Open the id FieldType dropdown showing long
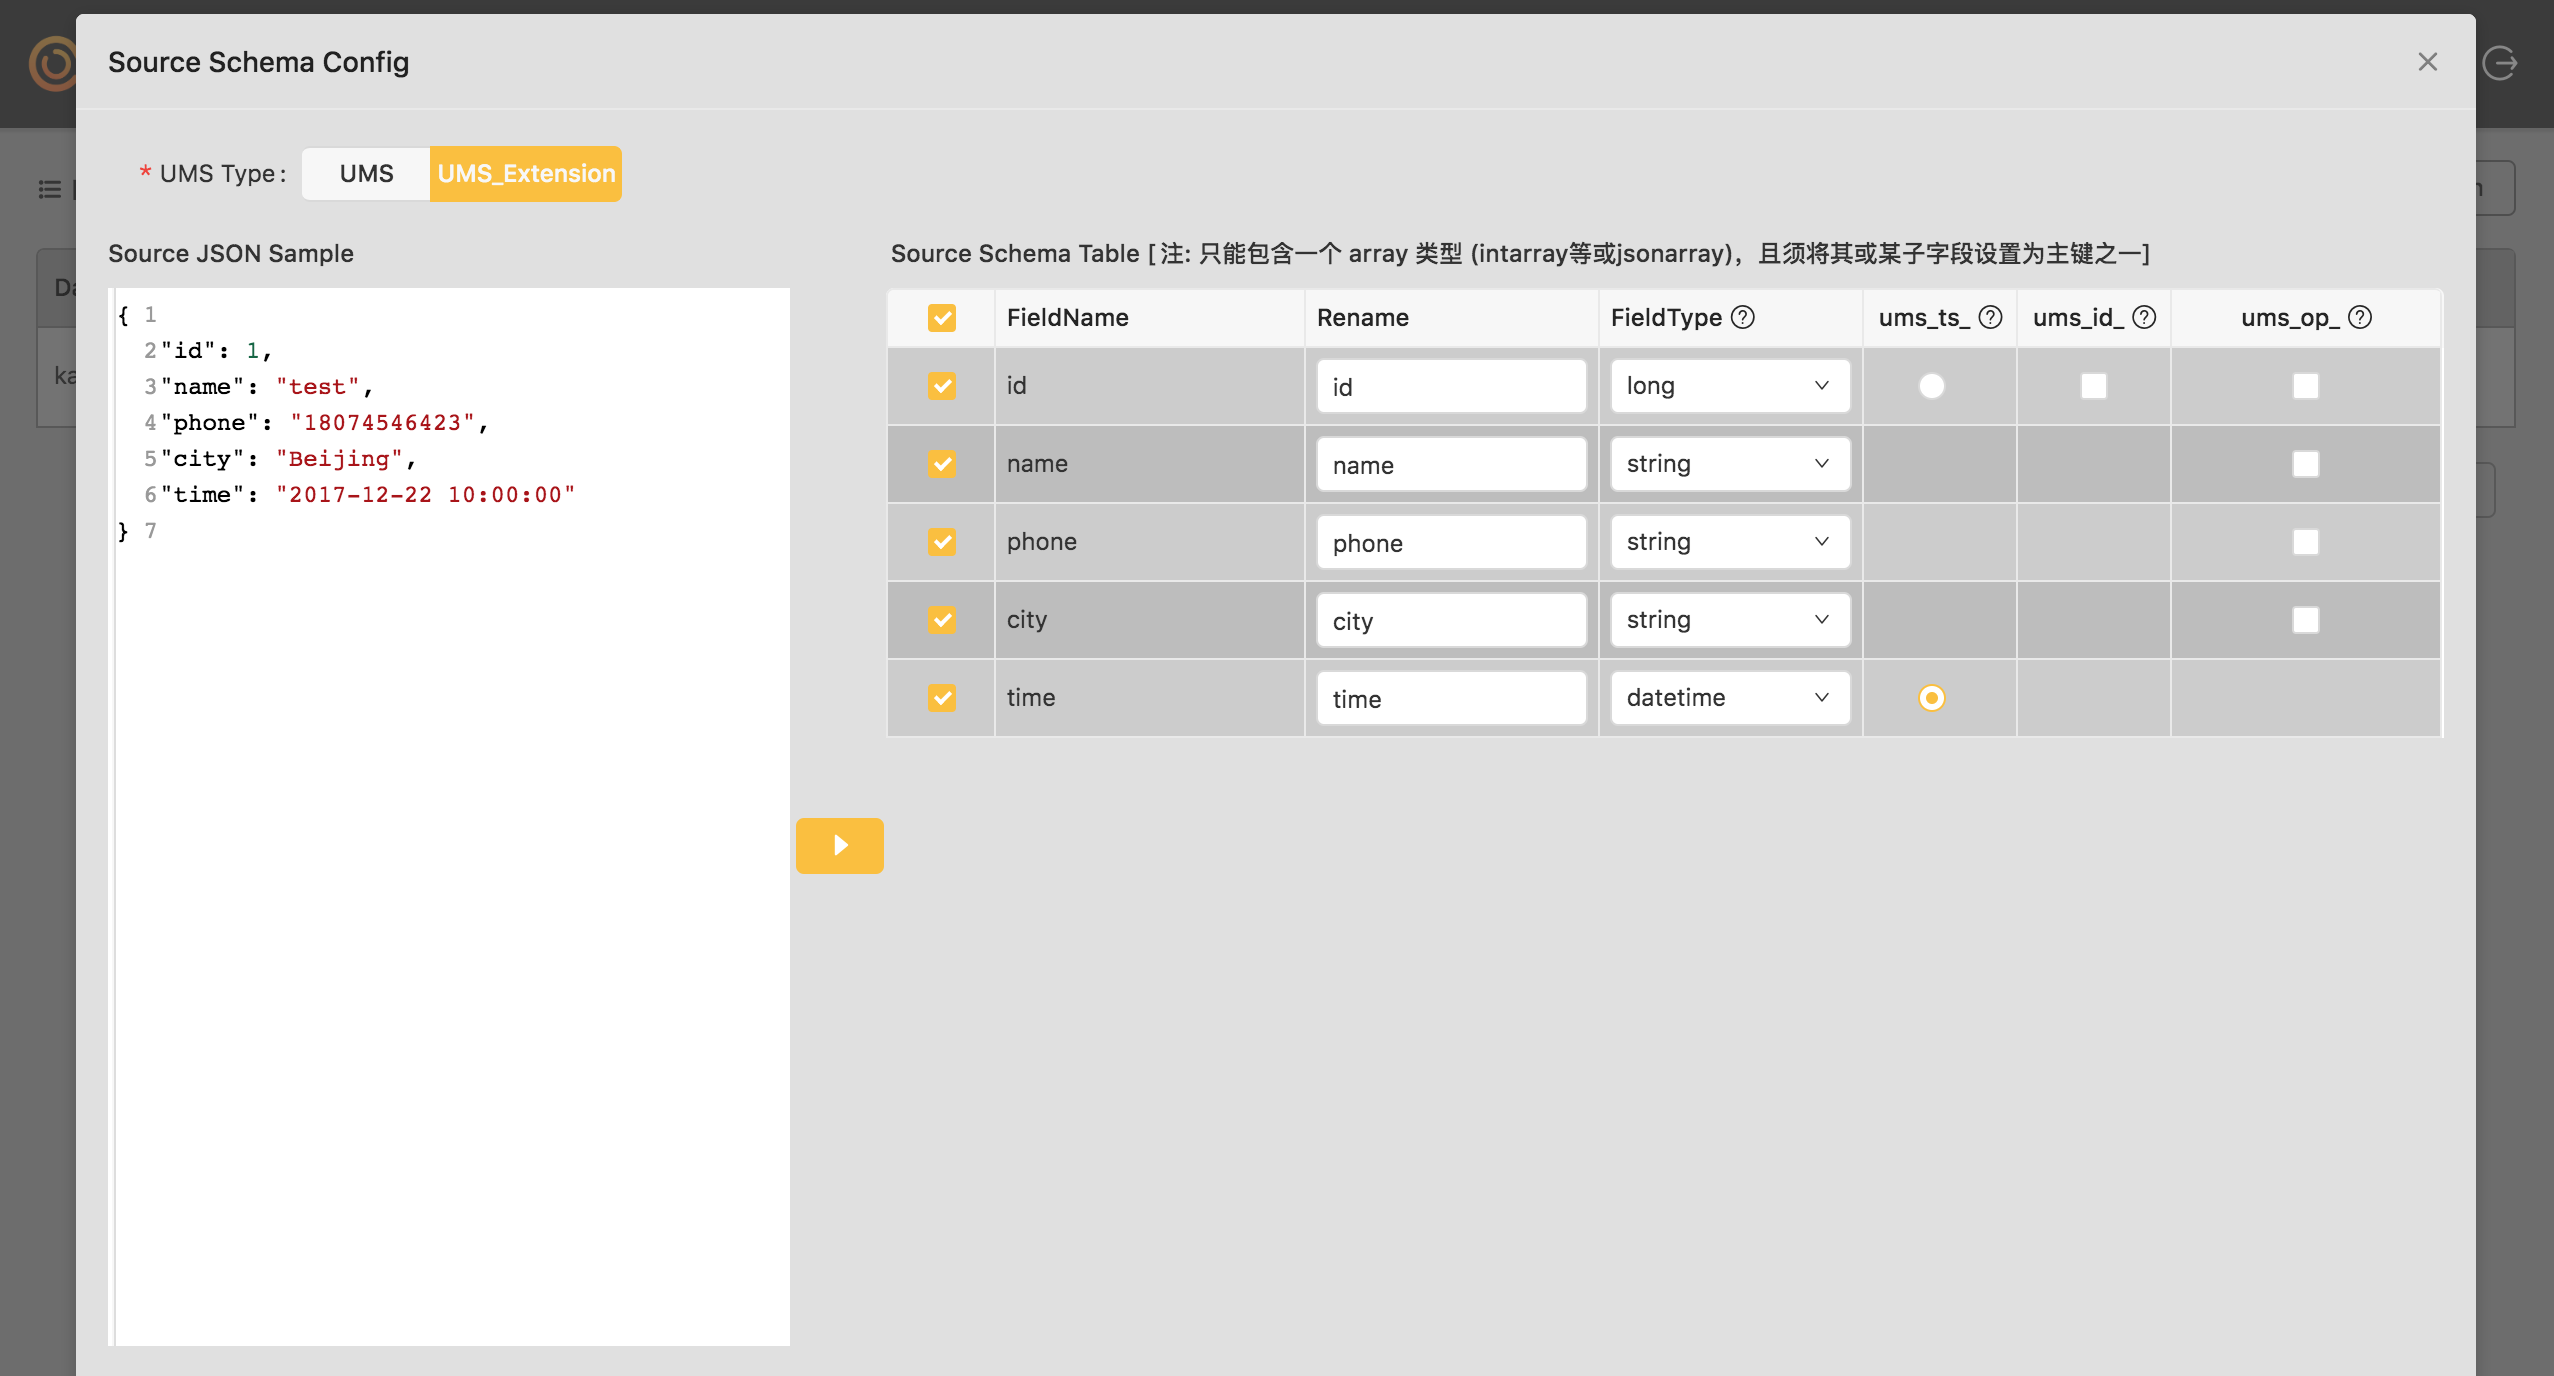 pos(1729,386)
